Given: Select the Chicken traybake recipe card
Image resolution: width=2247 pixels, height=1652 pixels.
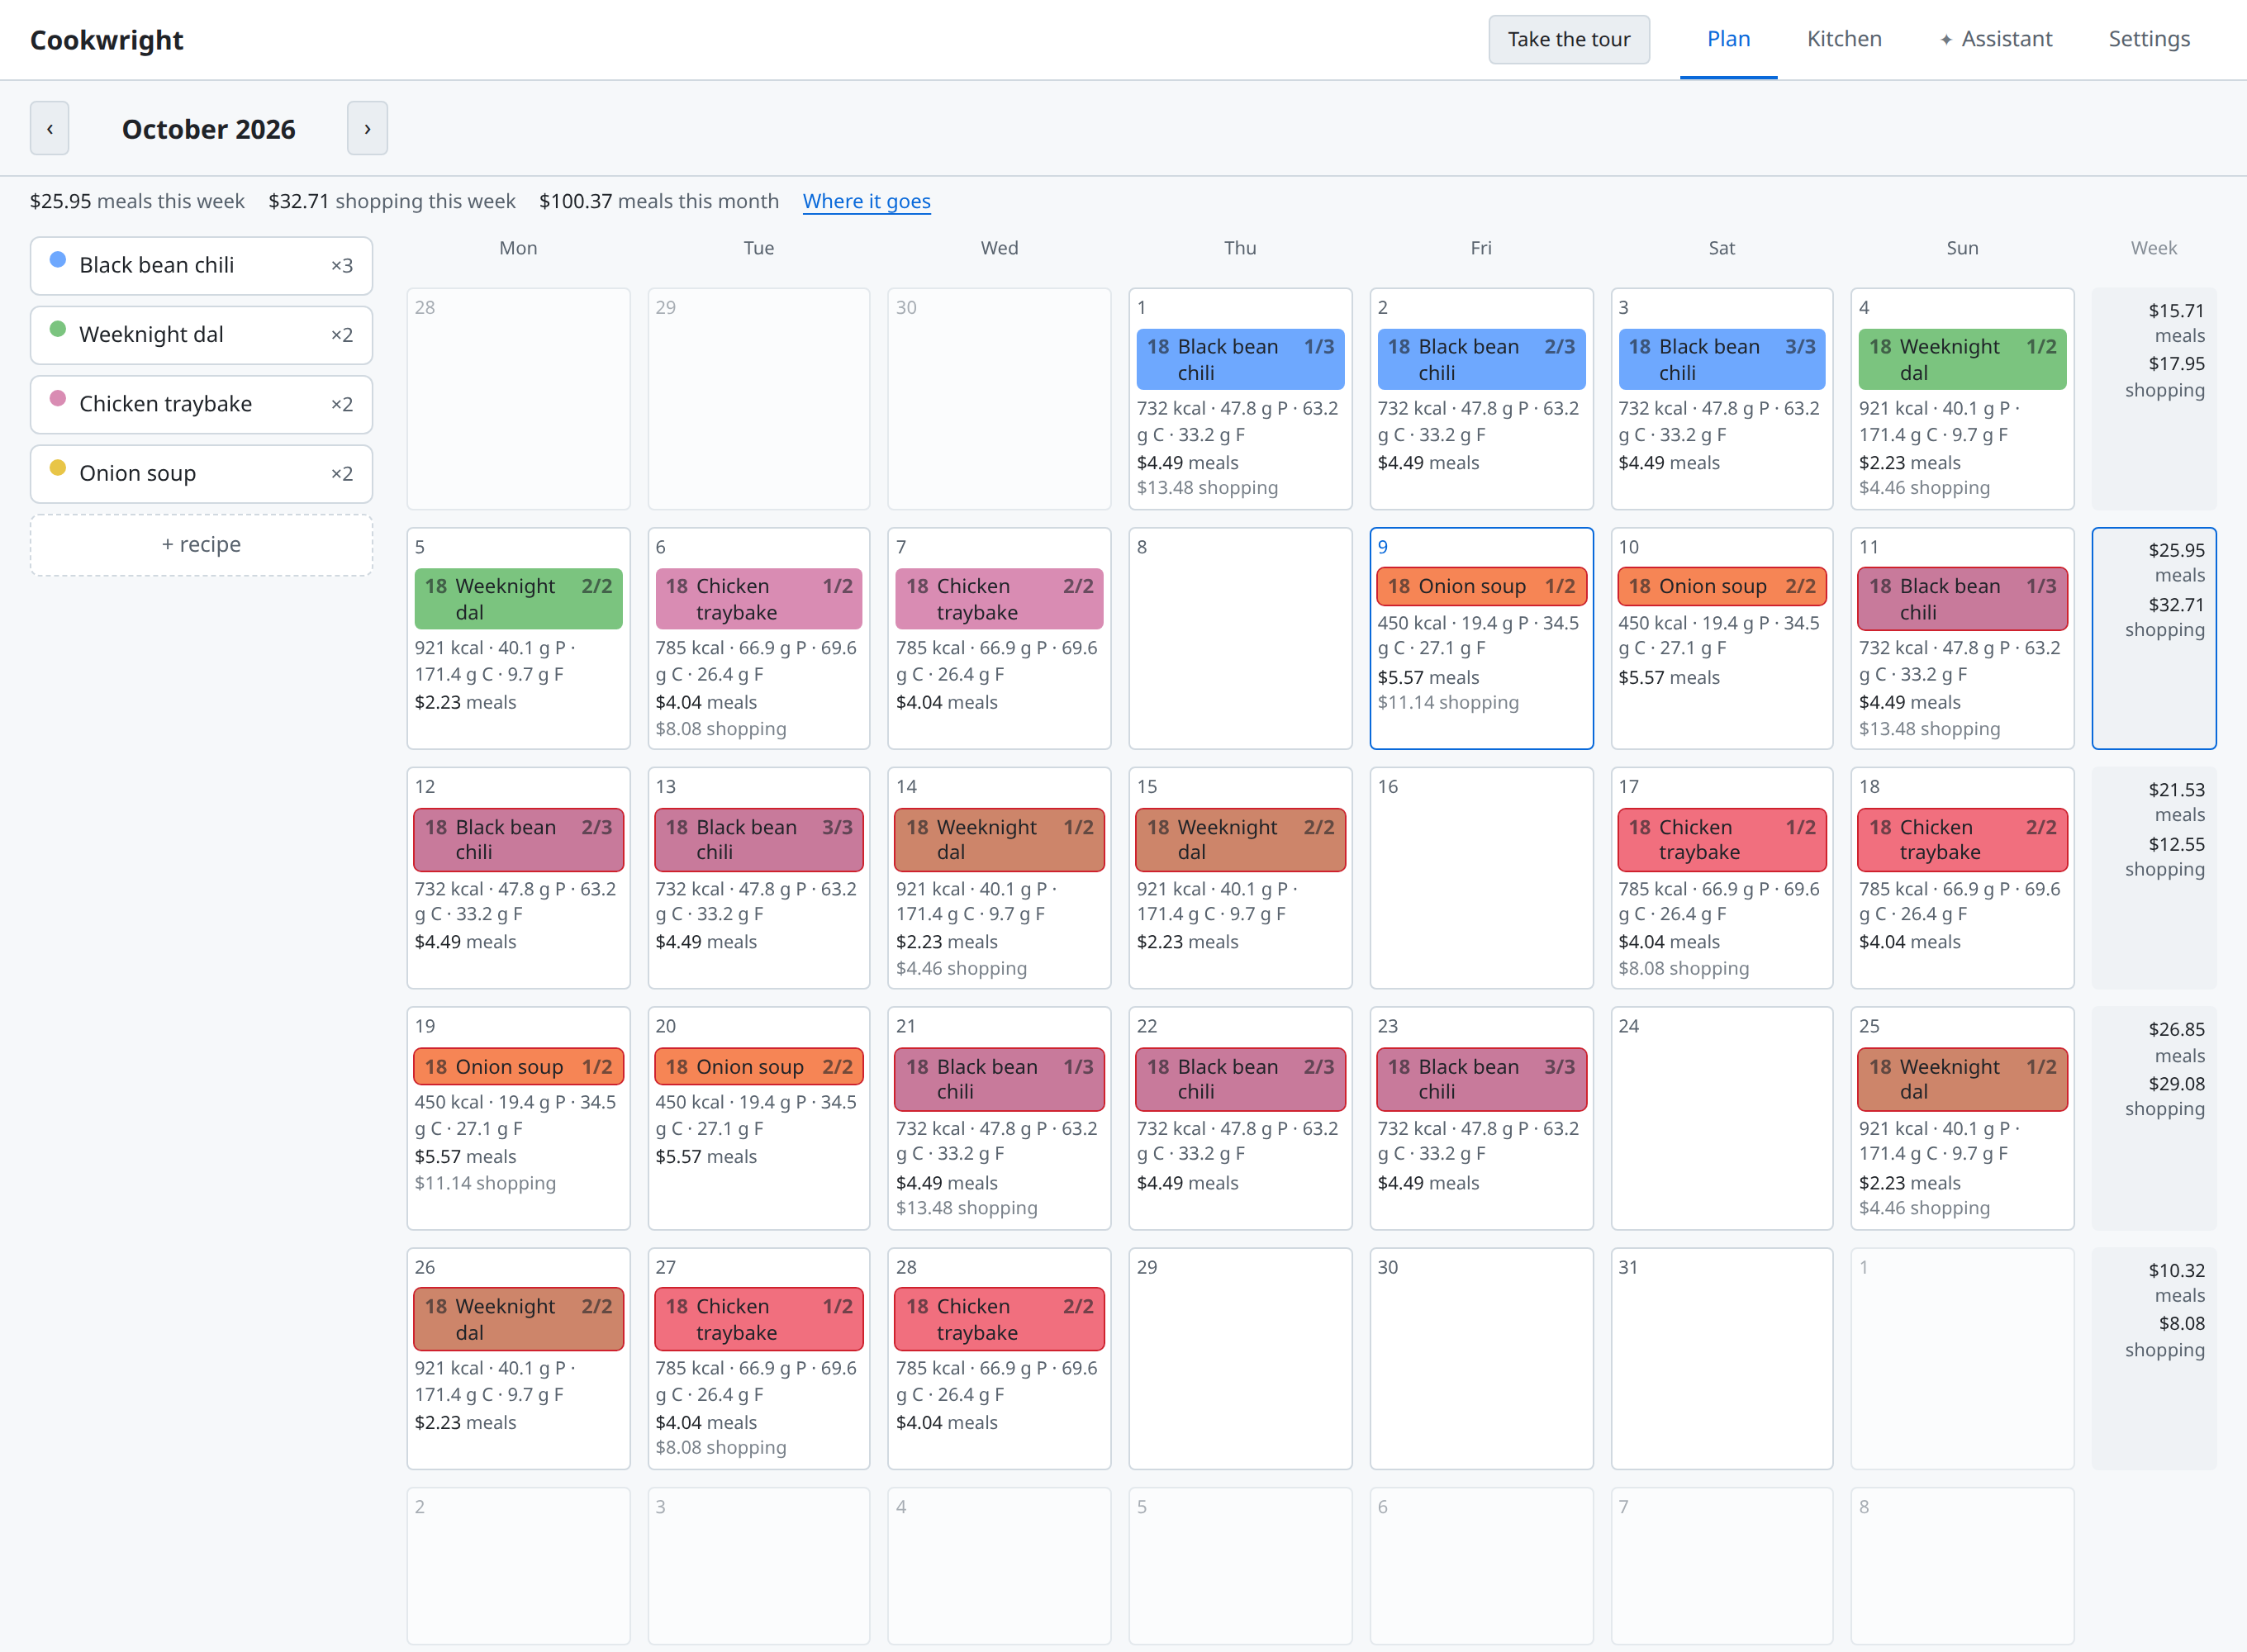Looking at the screenshot, I should click(201, 404).
